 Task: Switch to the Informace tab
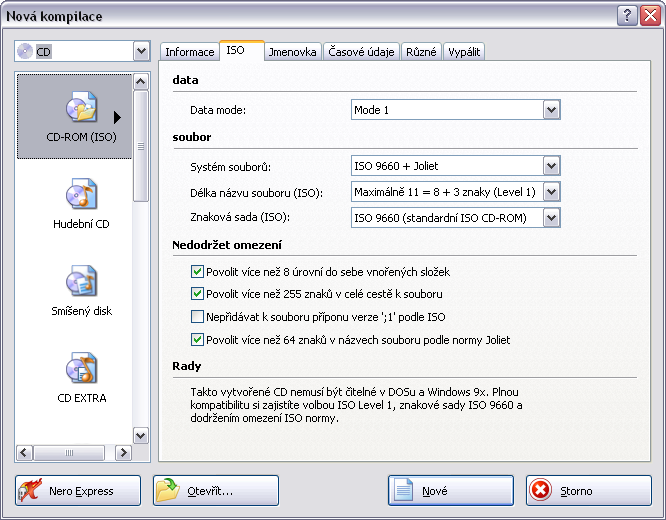(189, 52)
